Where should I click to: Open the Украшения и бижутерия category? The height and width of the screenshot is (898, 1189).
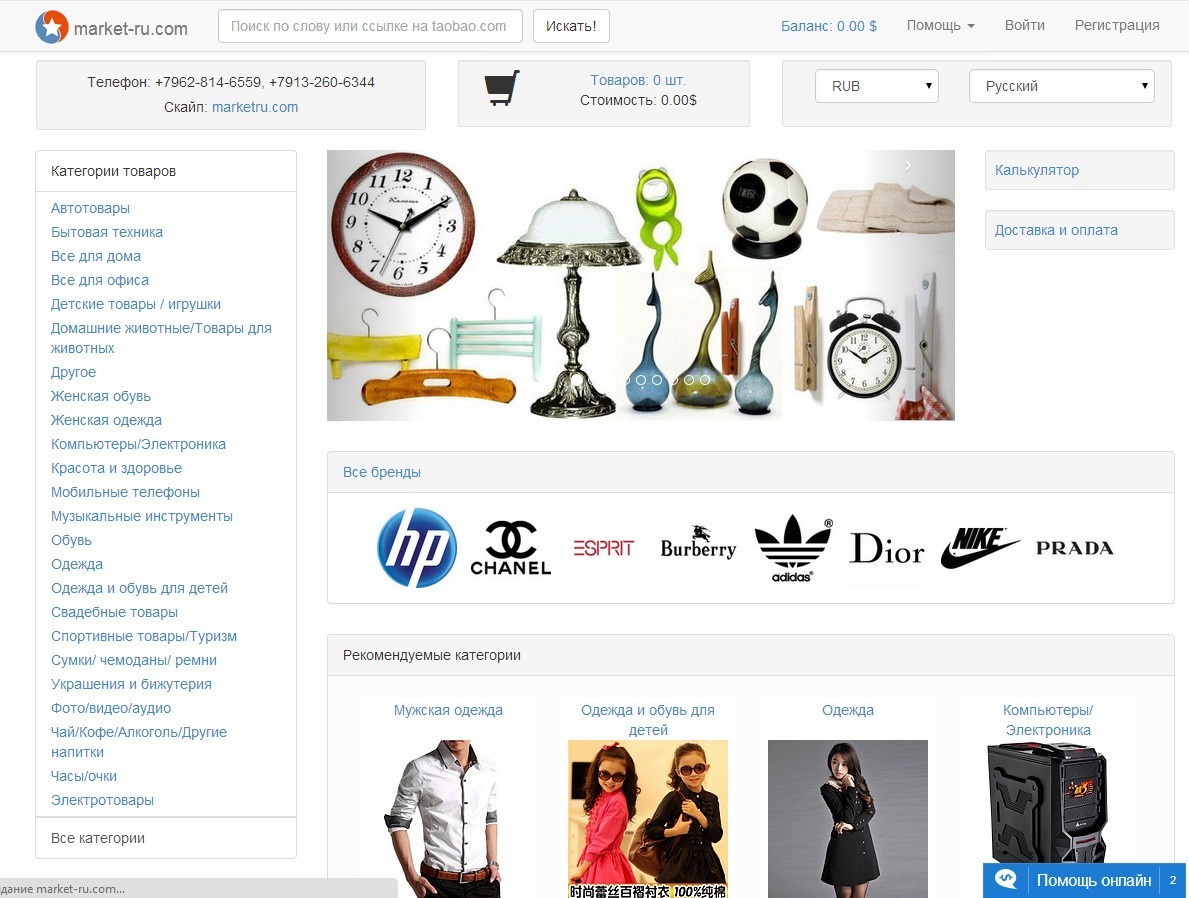pos(131,684)
